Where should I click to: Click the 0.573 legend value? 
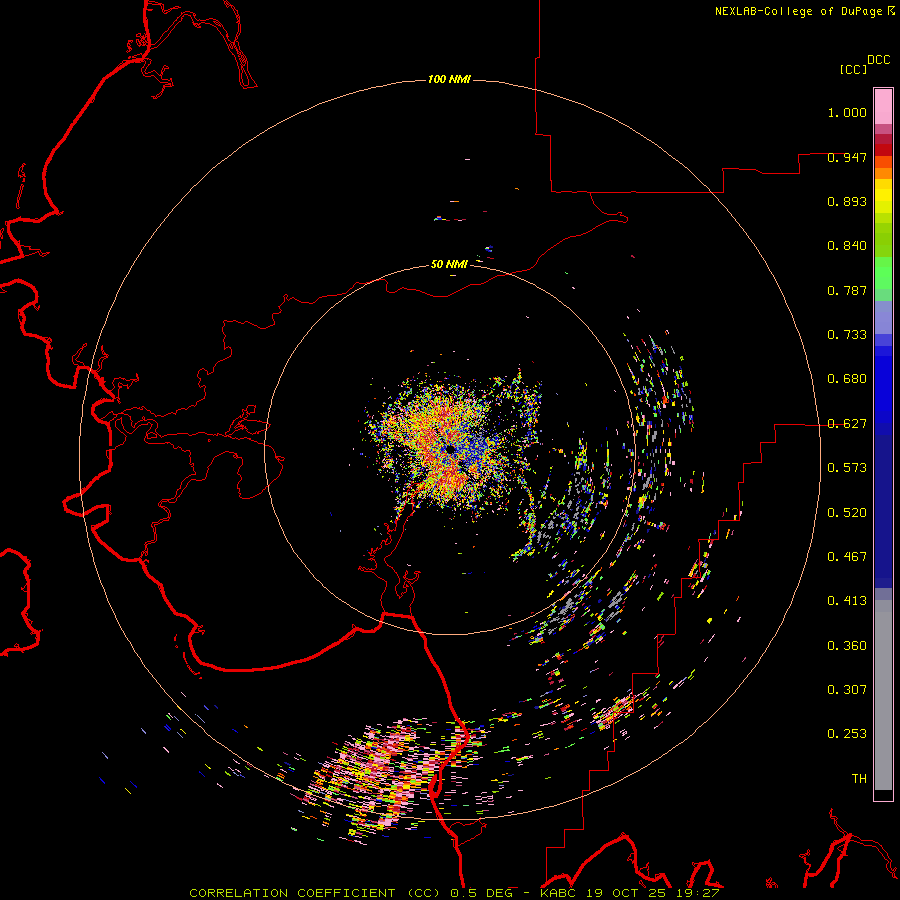click(x=847, y=468)
